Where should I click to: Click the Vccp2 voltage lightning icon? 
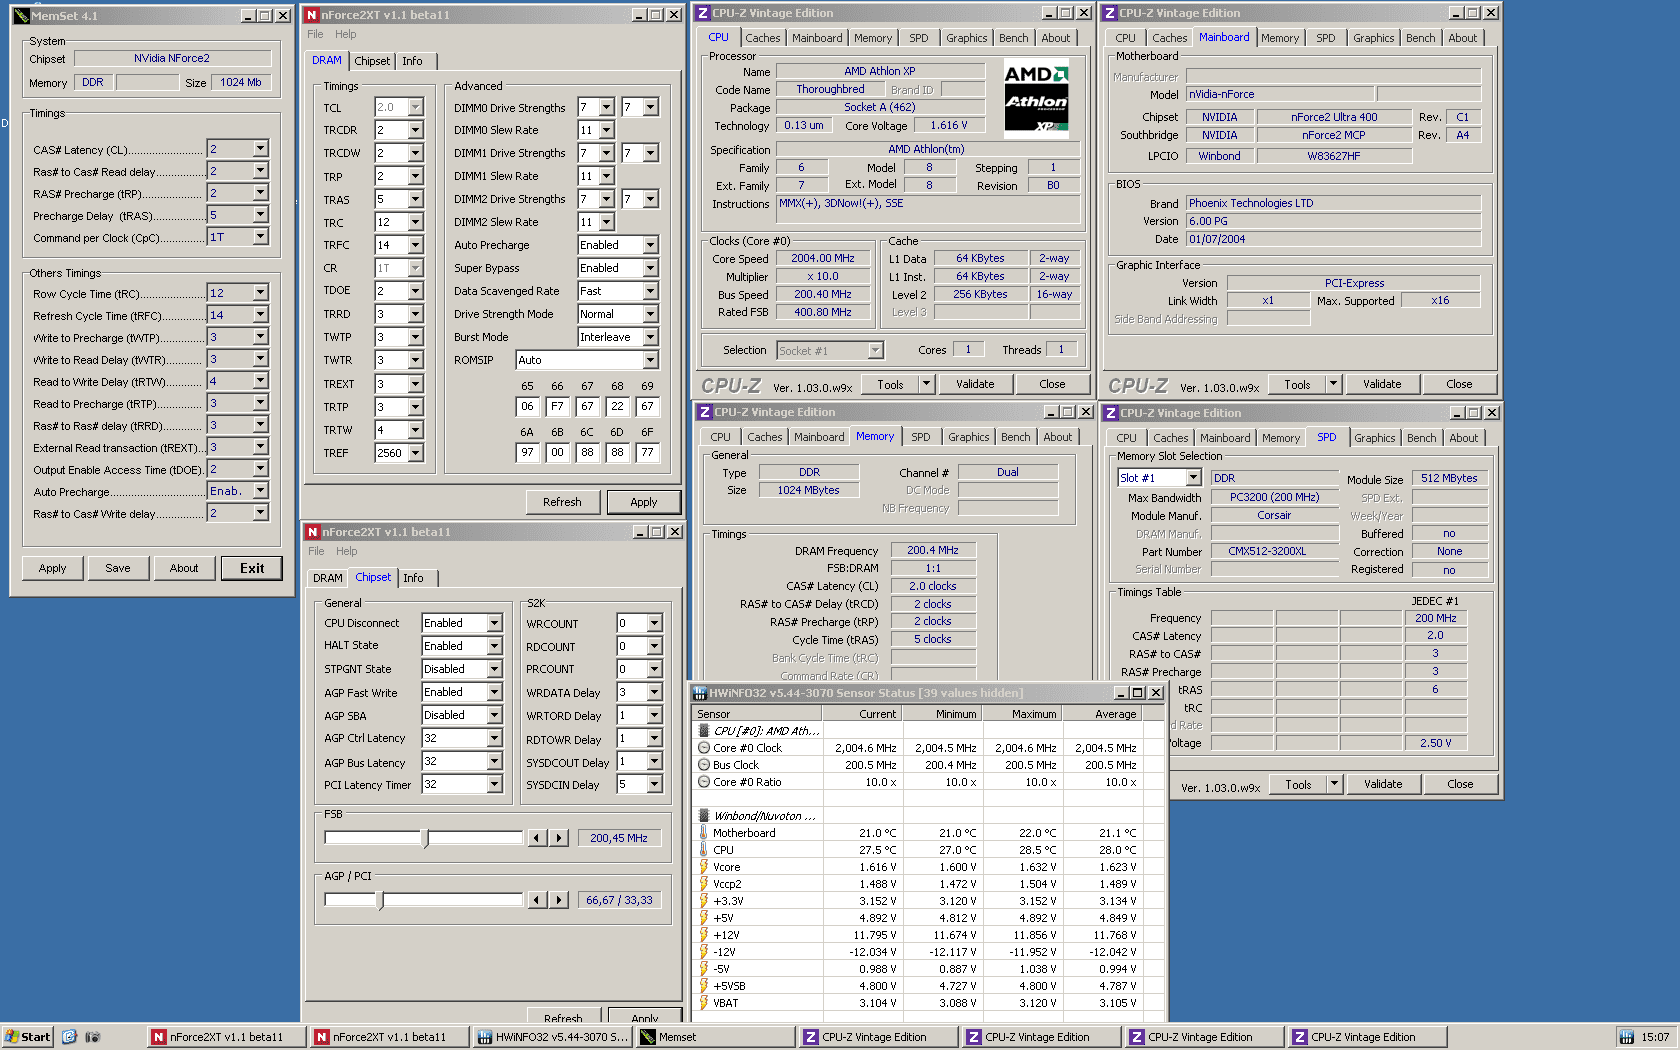pos(704,884)
